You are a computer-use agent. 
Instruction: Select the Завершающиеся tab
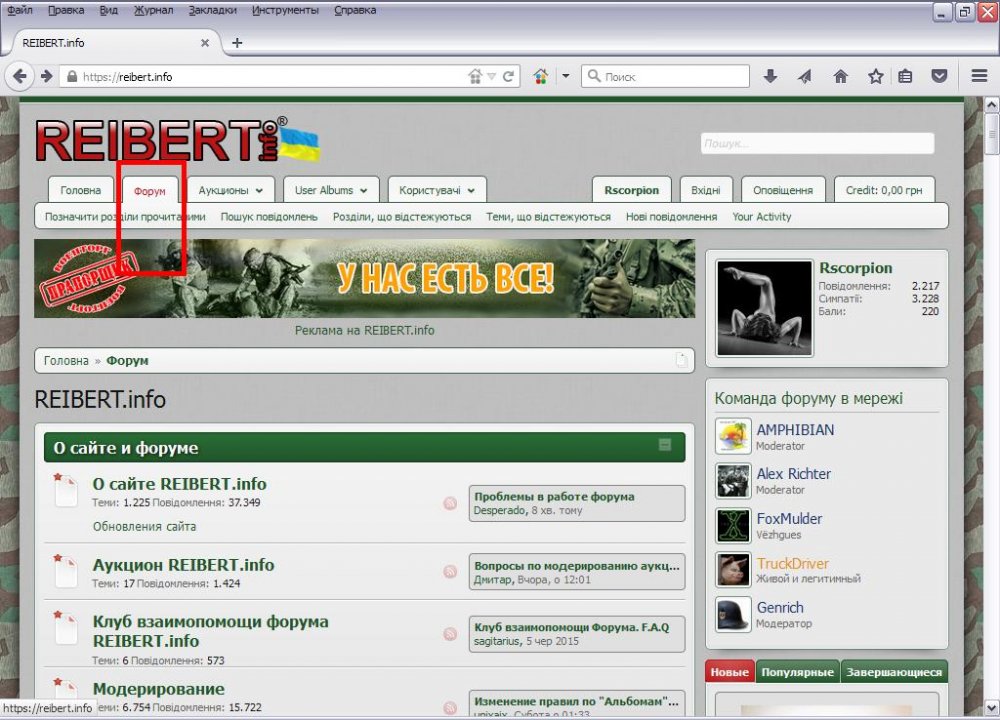[x=894, y=673]
